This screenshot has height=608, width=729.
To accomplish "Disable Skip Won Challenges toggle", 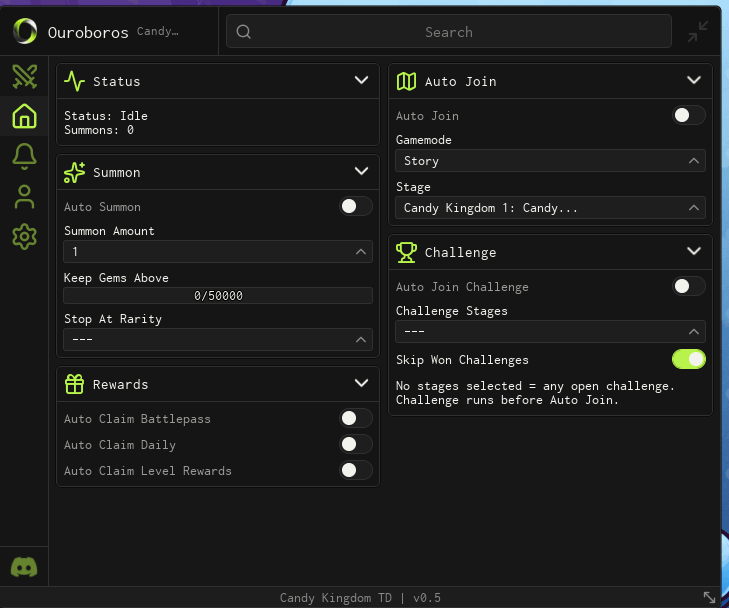I will tap(689, 359).
